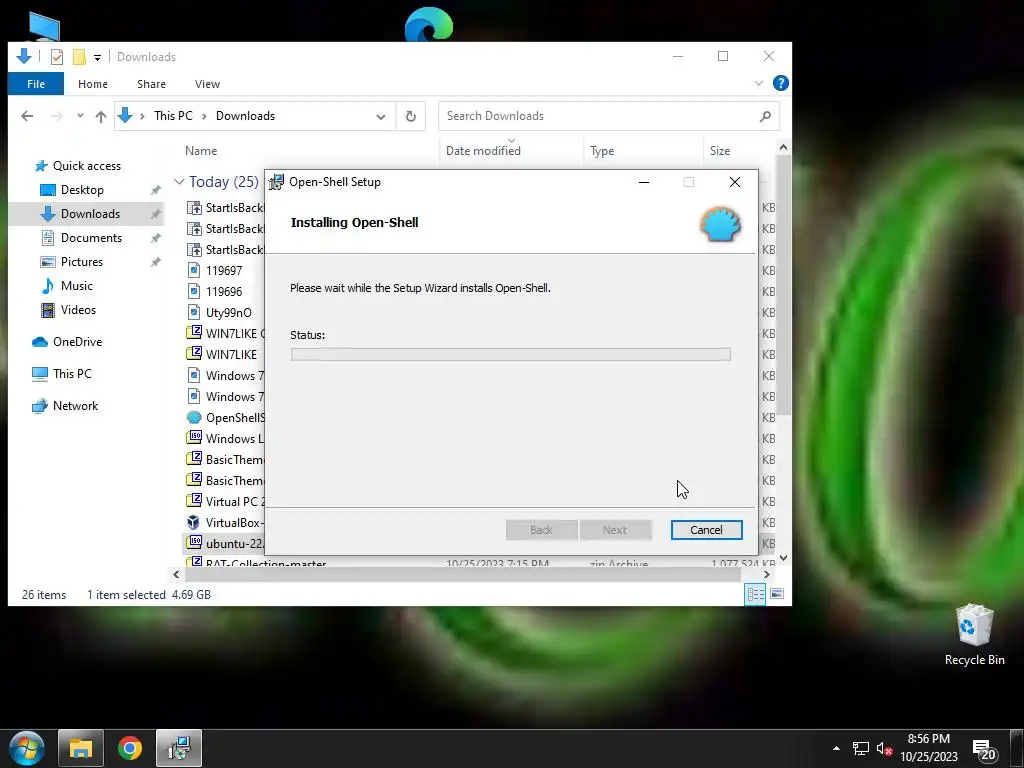The height and width of the screenshot is (768, 1024).
Task: Select the Virtual PC archive
Action: 226,502
